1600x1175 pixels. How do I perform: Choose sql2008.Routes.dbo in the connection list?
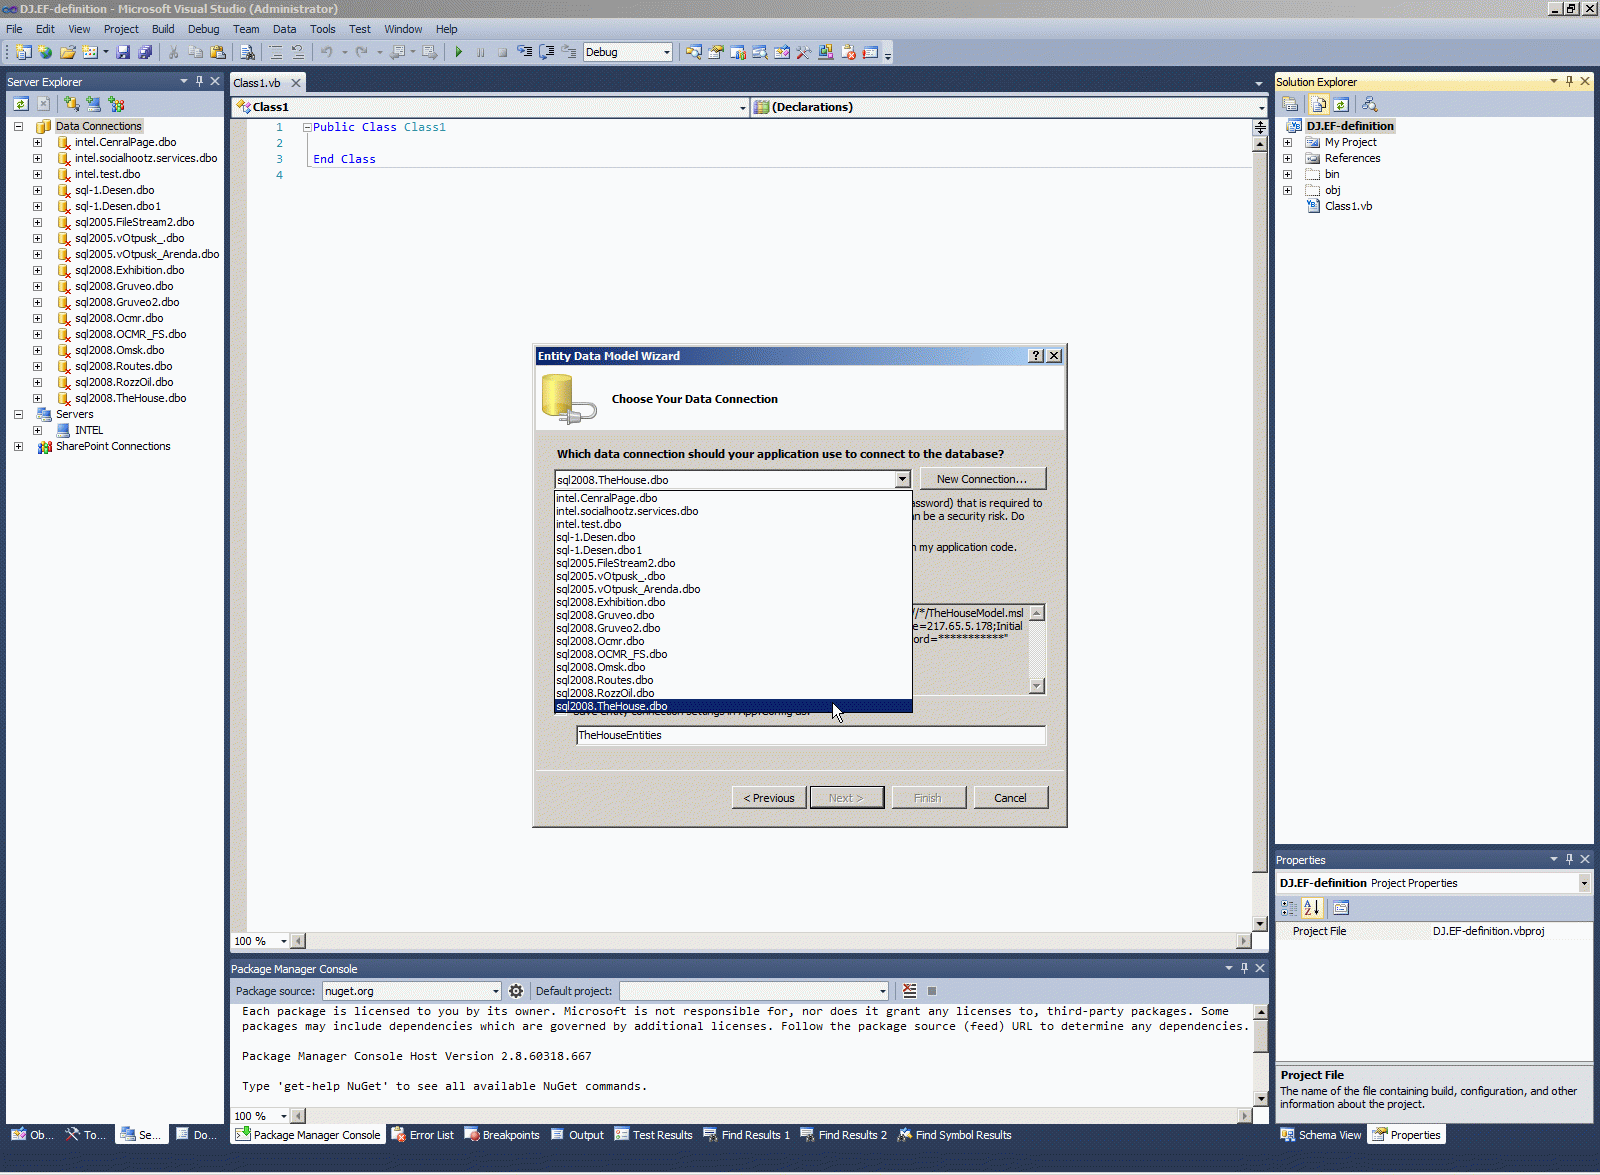(x=733, y=680)
